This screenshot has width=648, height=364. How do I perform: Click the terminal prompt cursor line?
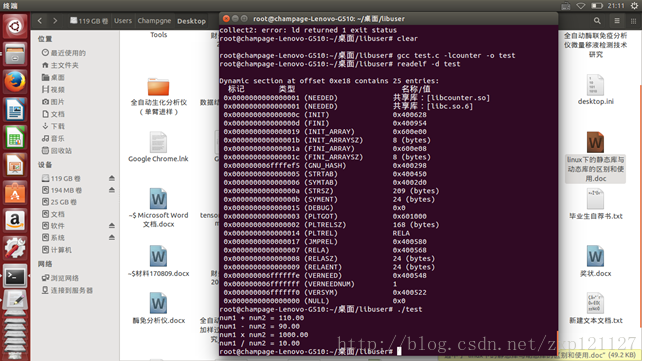[310, 352]
